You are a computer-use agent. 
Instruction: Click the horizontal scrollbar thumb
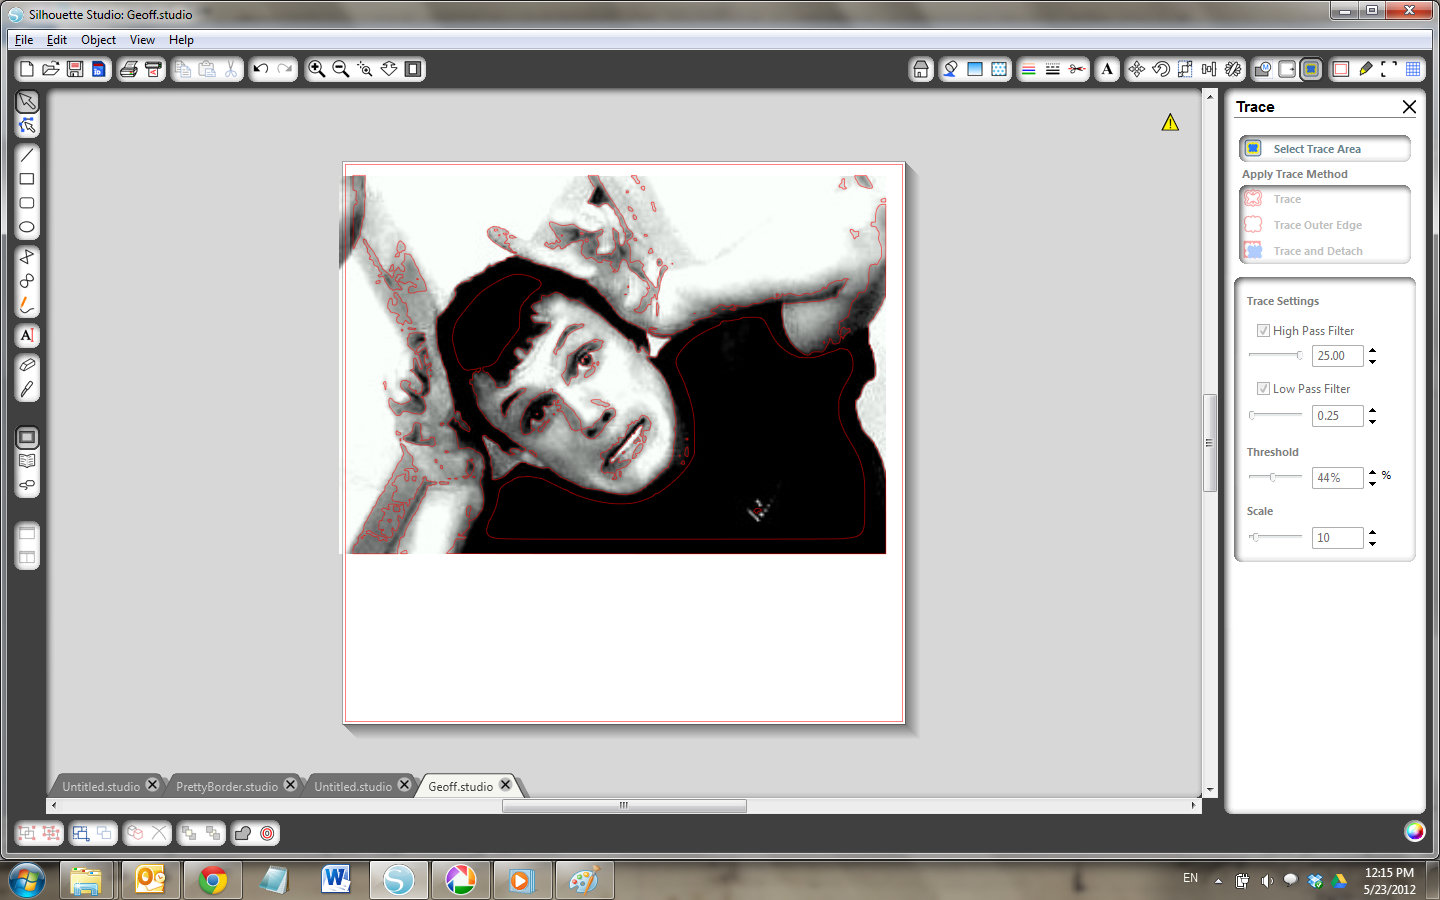tap(624, 805)
